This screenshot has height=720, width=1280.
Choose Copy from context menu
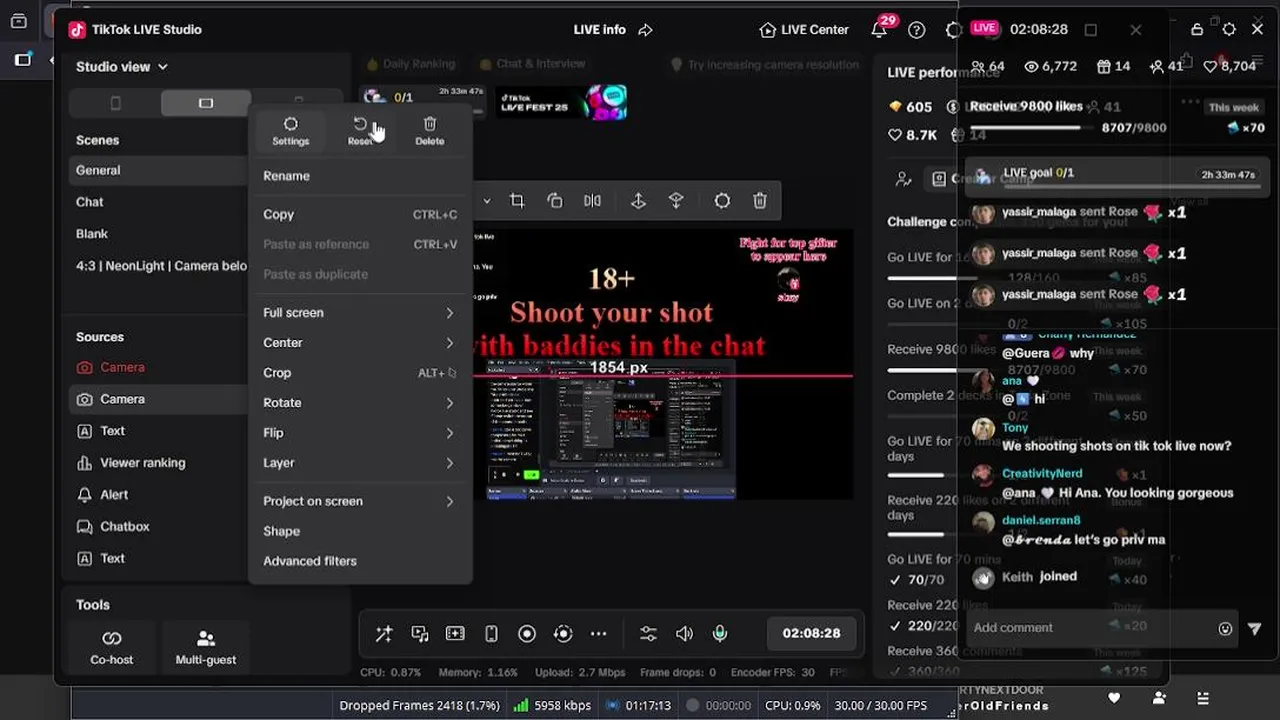tap(360, 214)
